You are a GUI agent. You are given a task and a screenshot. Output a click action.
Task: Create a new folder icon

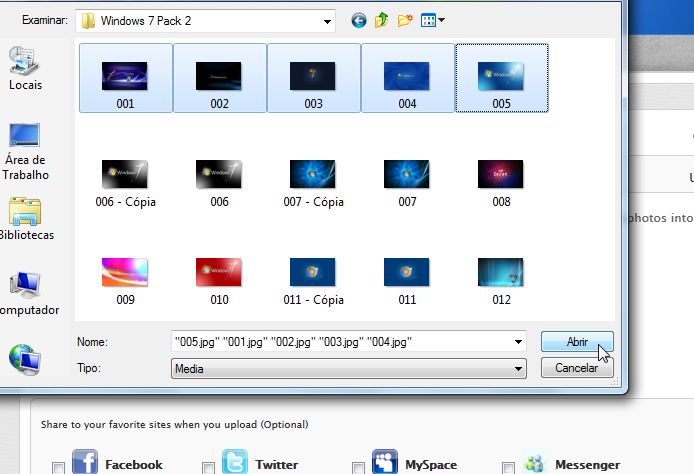coord(405,20)
